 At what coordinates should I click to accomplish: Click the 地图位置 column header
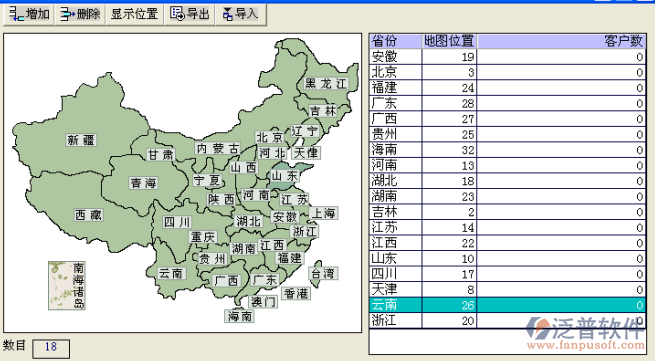tap(449, 41)
